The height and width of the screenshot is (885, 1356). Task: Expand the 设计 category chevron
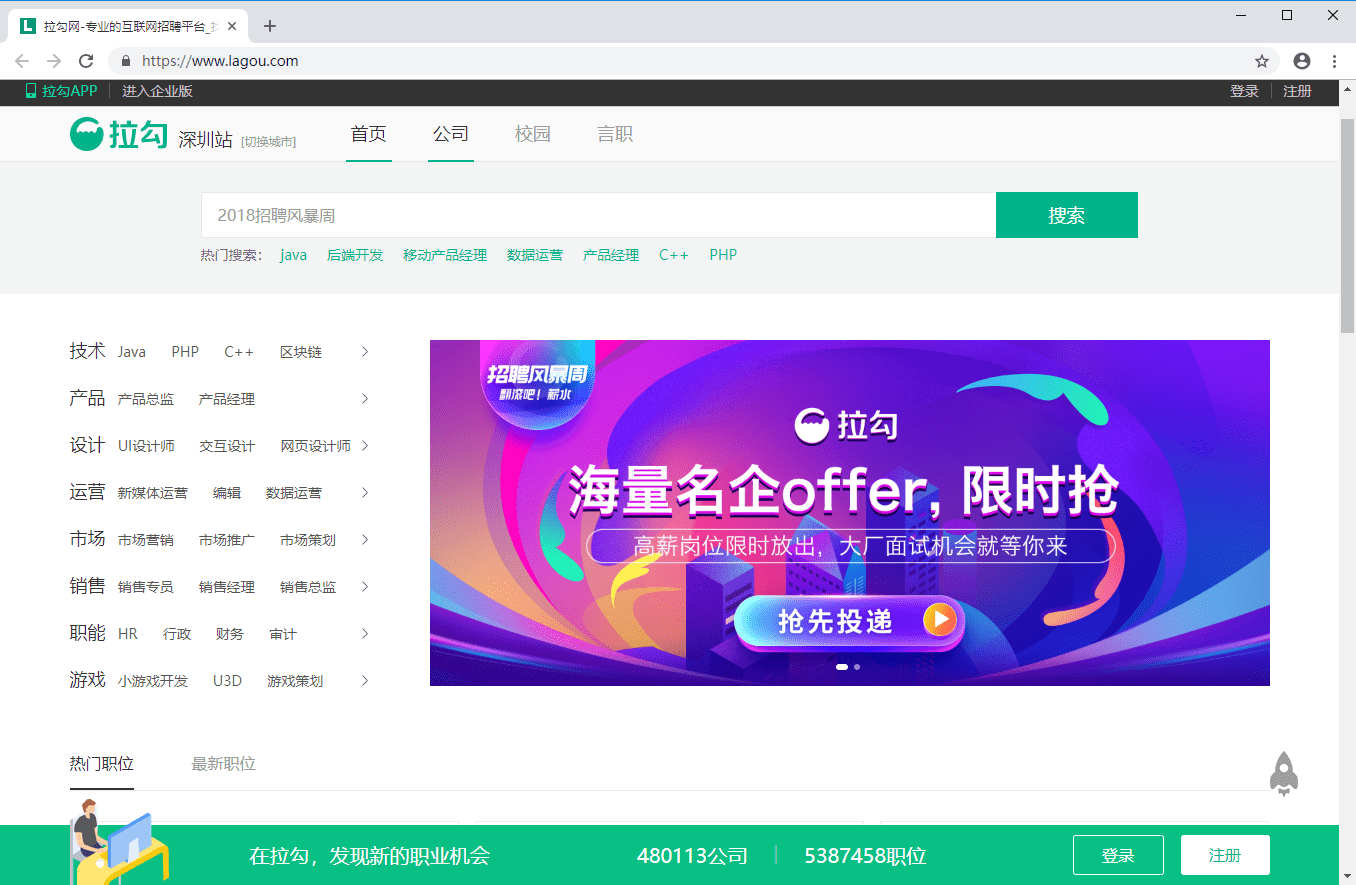[365, 446]
